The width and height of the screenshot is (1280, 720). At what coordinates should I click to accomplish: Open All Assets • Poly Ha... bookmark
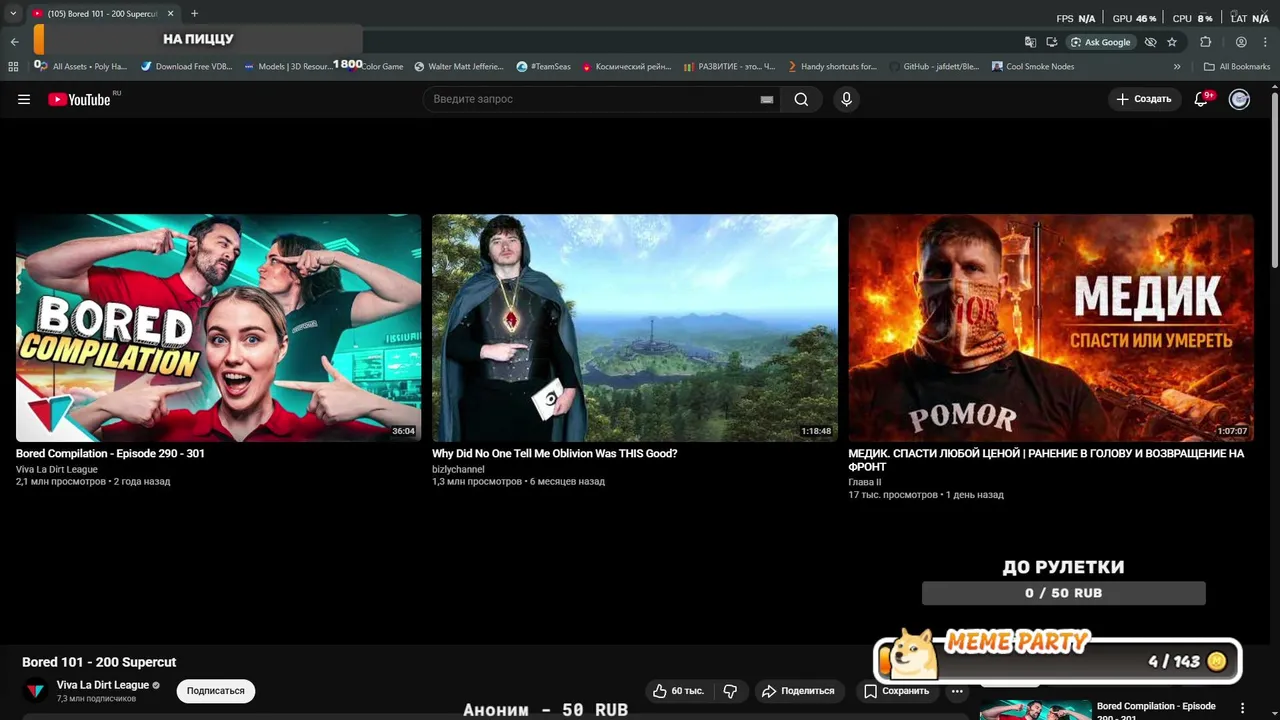coord(81,67)
